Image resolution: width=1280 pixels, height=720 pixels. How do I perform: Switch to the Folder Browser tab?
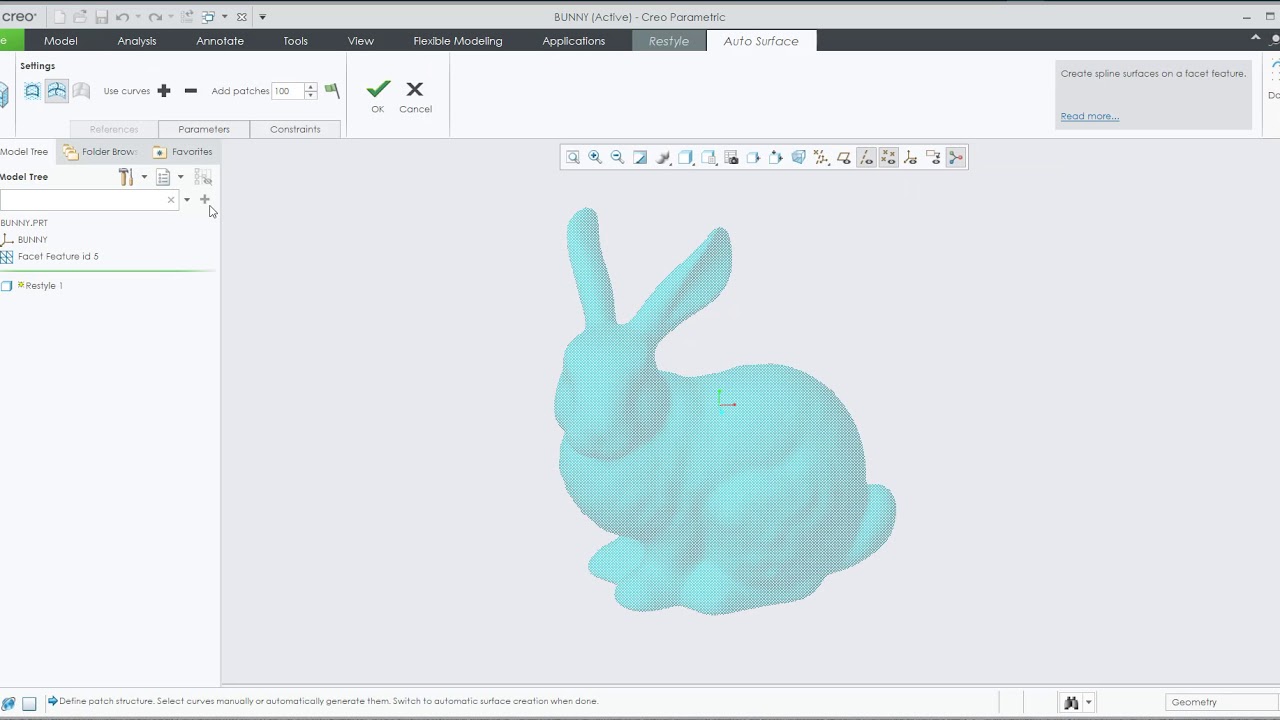pos(101,152)
